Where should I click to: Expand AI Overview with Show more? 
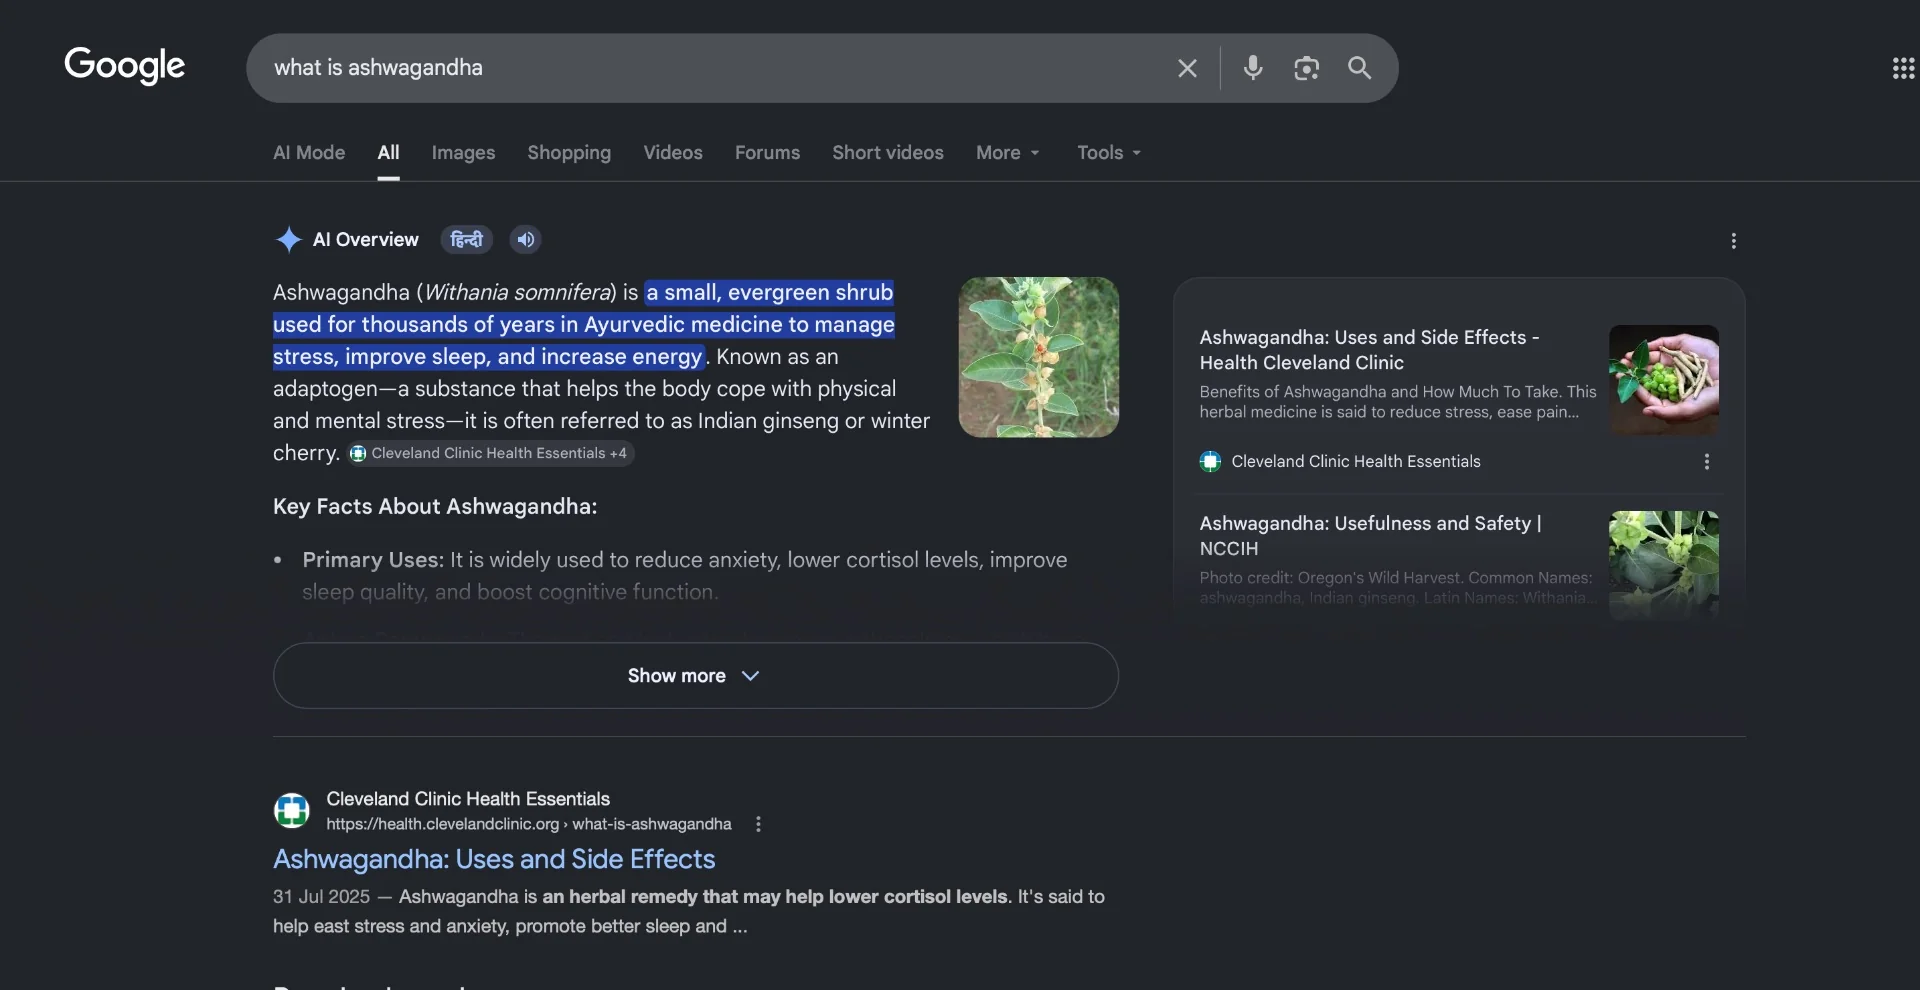click(696, 676)
